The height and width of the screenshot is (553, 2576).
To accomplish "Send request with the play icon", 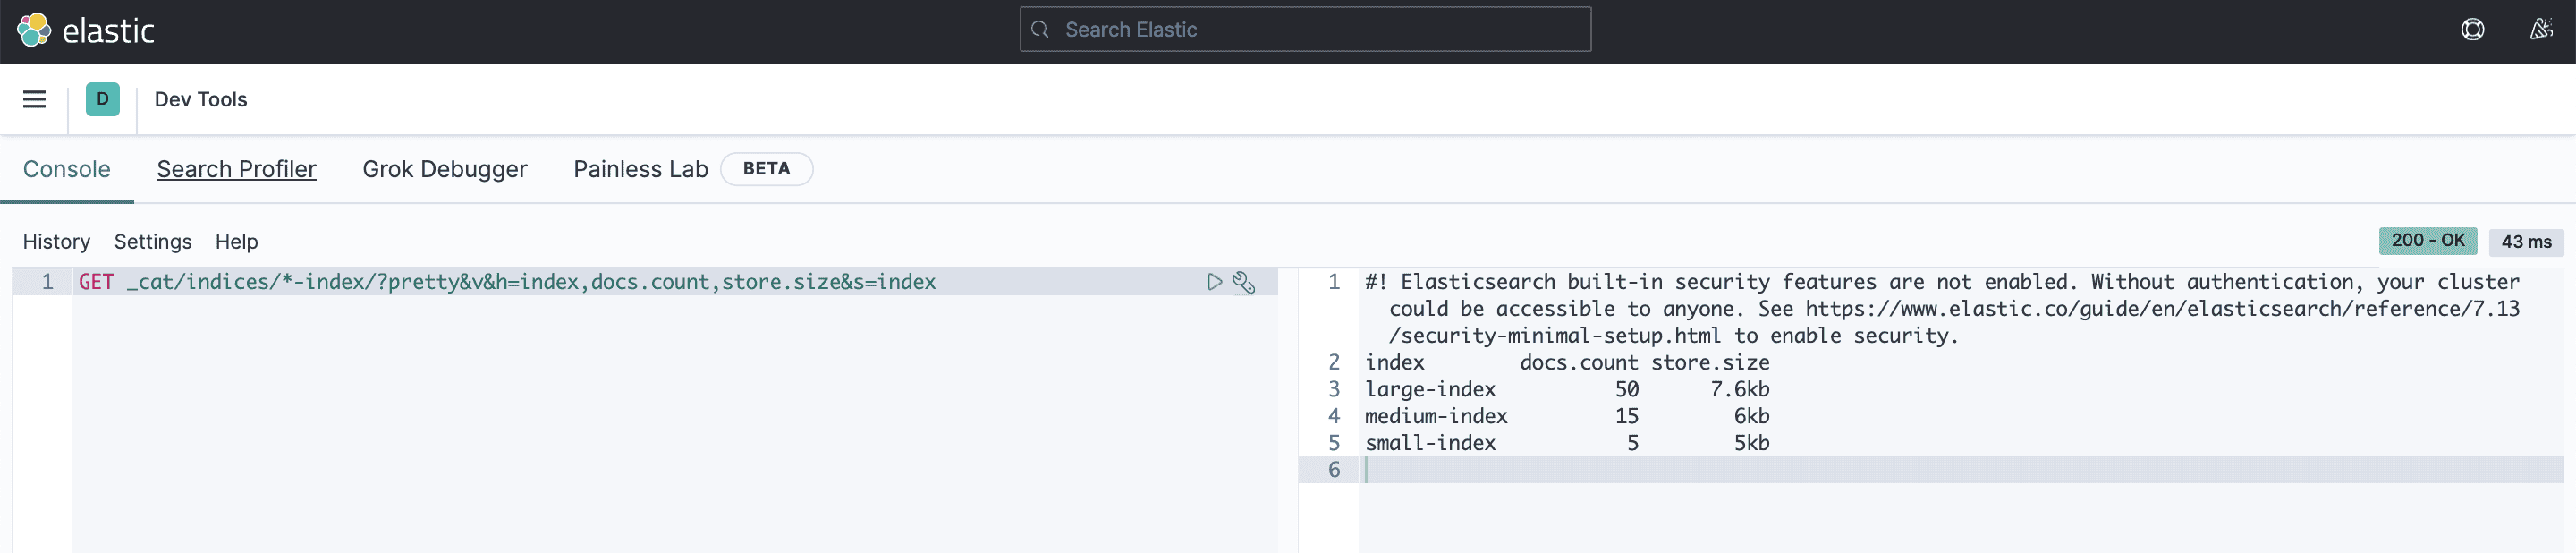I will [1214, 282].
